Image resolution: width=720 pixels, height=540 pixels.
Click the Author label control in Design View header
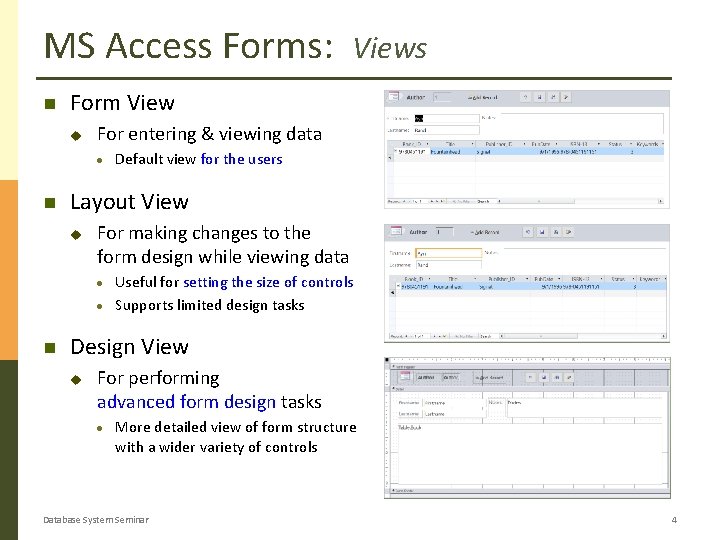(x=426, y=377)
